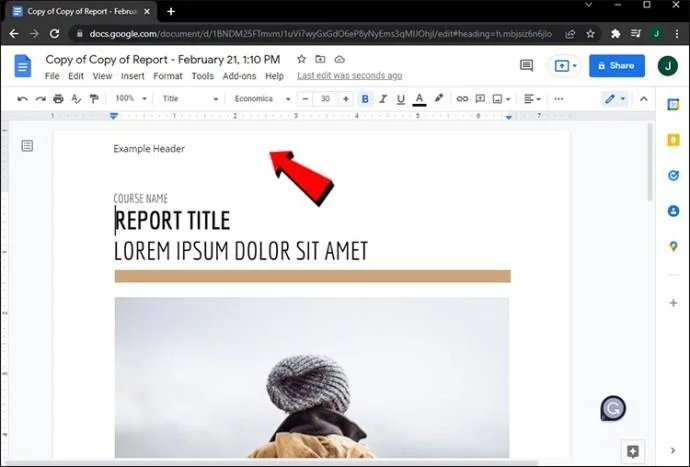Get add-ons with plus icon
The width and height of the screenshot is (690, 467).
[673, 303]
